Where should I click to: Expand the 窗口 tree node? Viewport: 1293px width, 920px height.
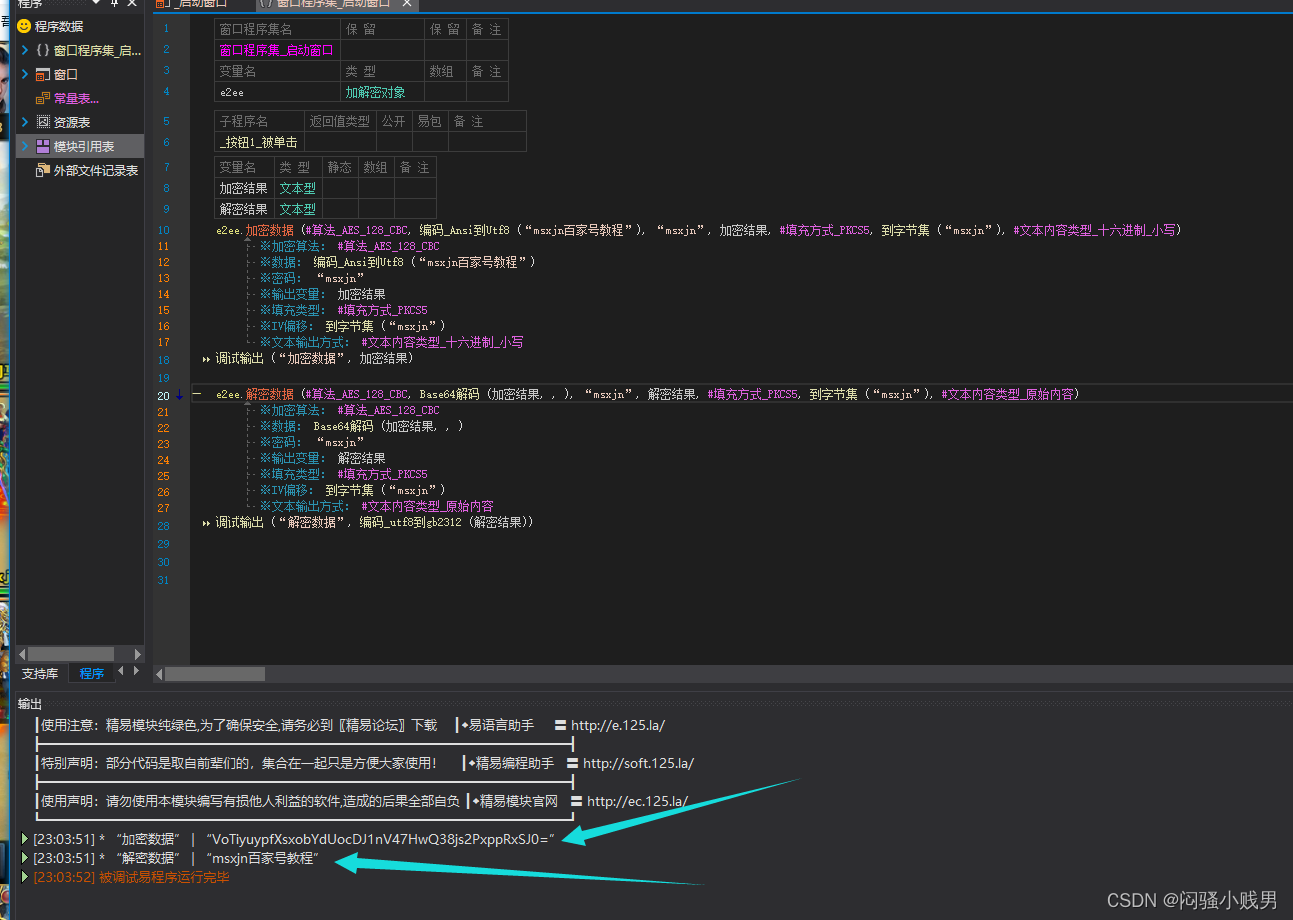pos(24,74)
